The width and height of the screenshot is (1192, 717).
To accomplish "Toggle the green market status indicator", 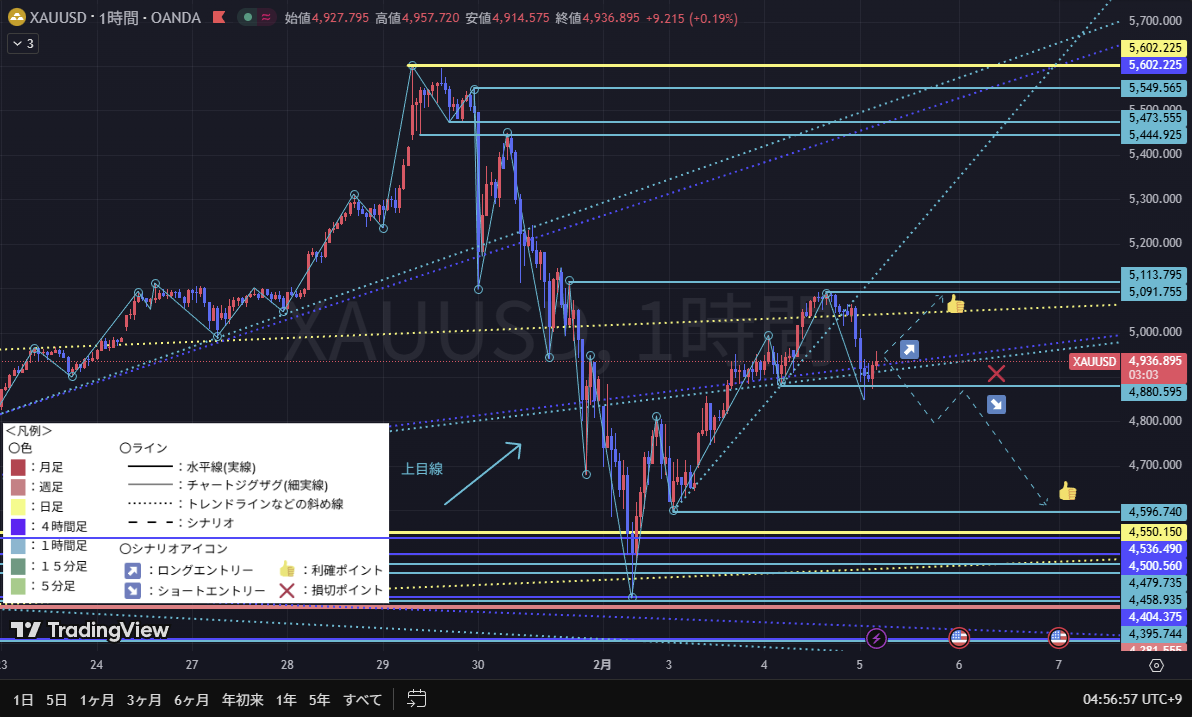I will tap(246, 18).
